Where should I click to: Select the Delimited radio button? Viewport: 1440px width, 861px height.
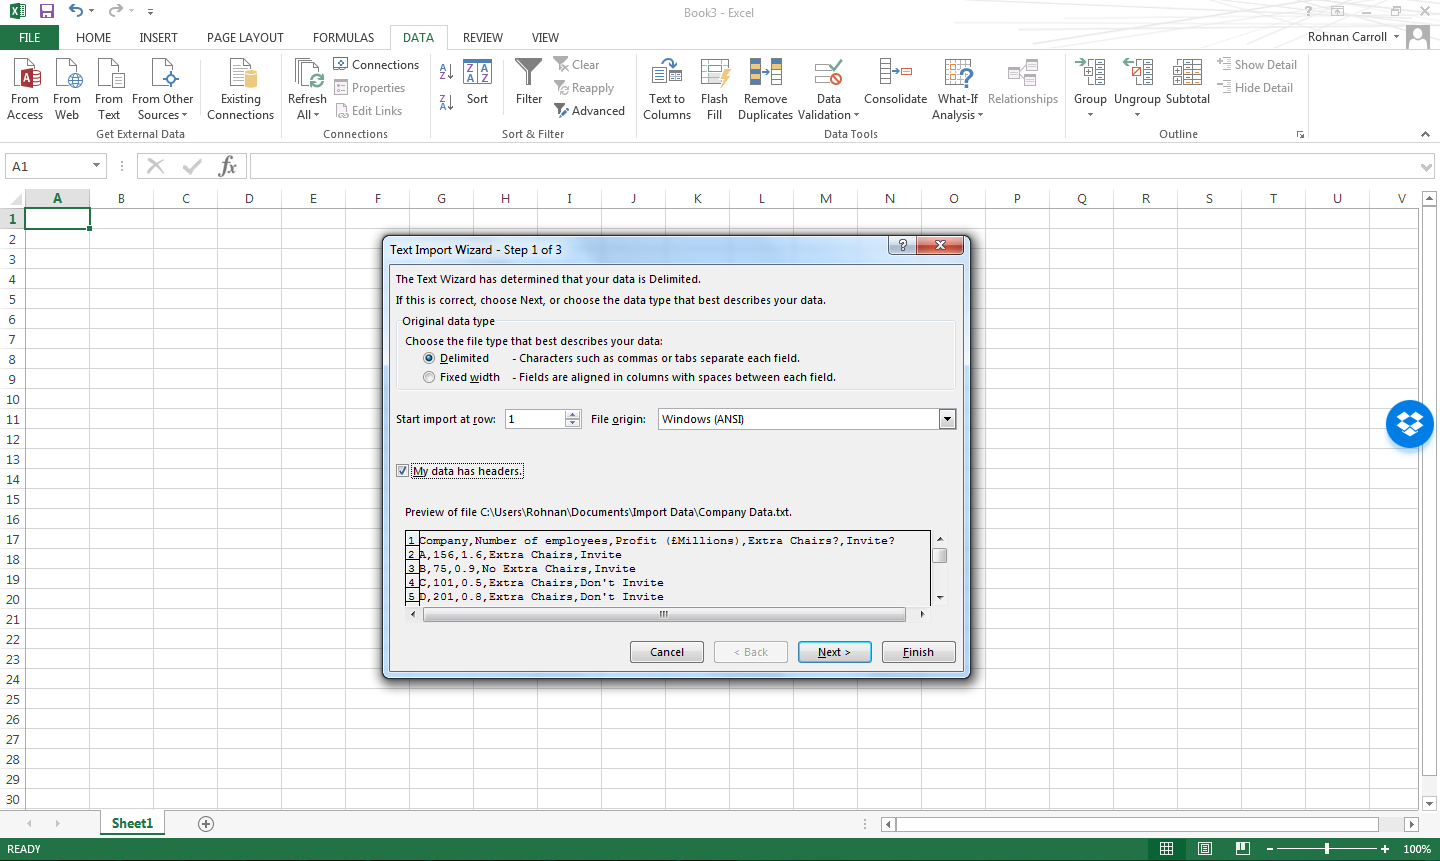429,358
